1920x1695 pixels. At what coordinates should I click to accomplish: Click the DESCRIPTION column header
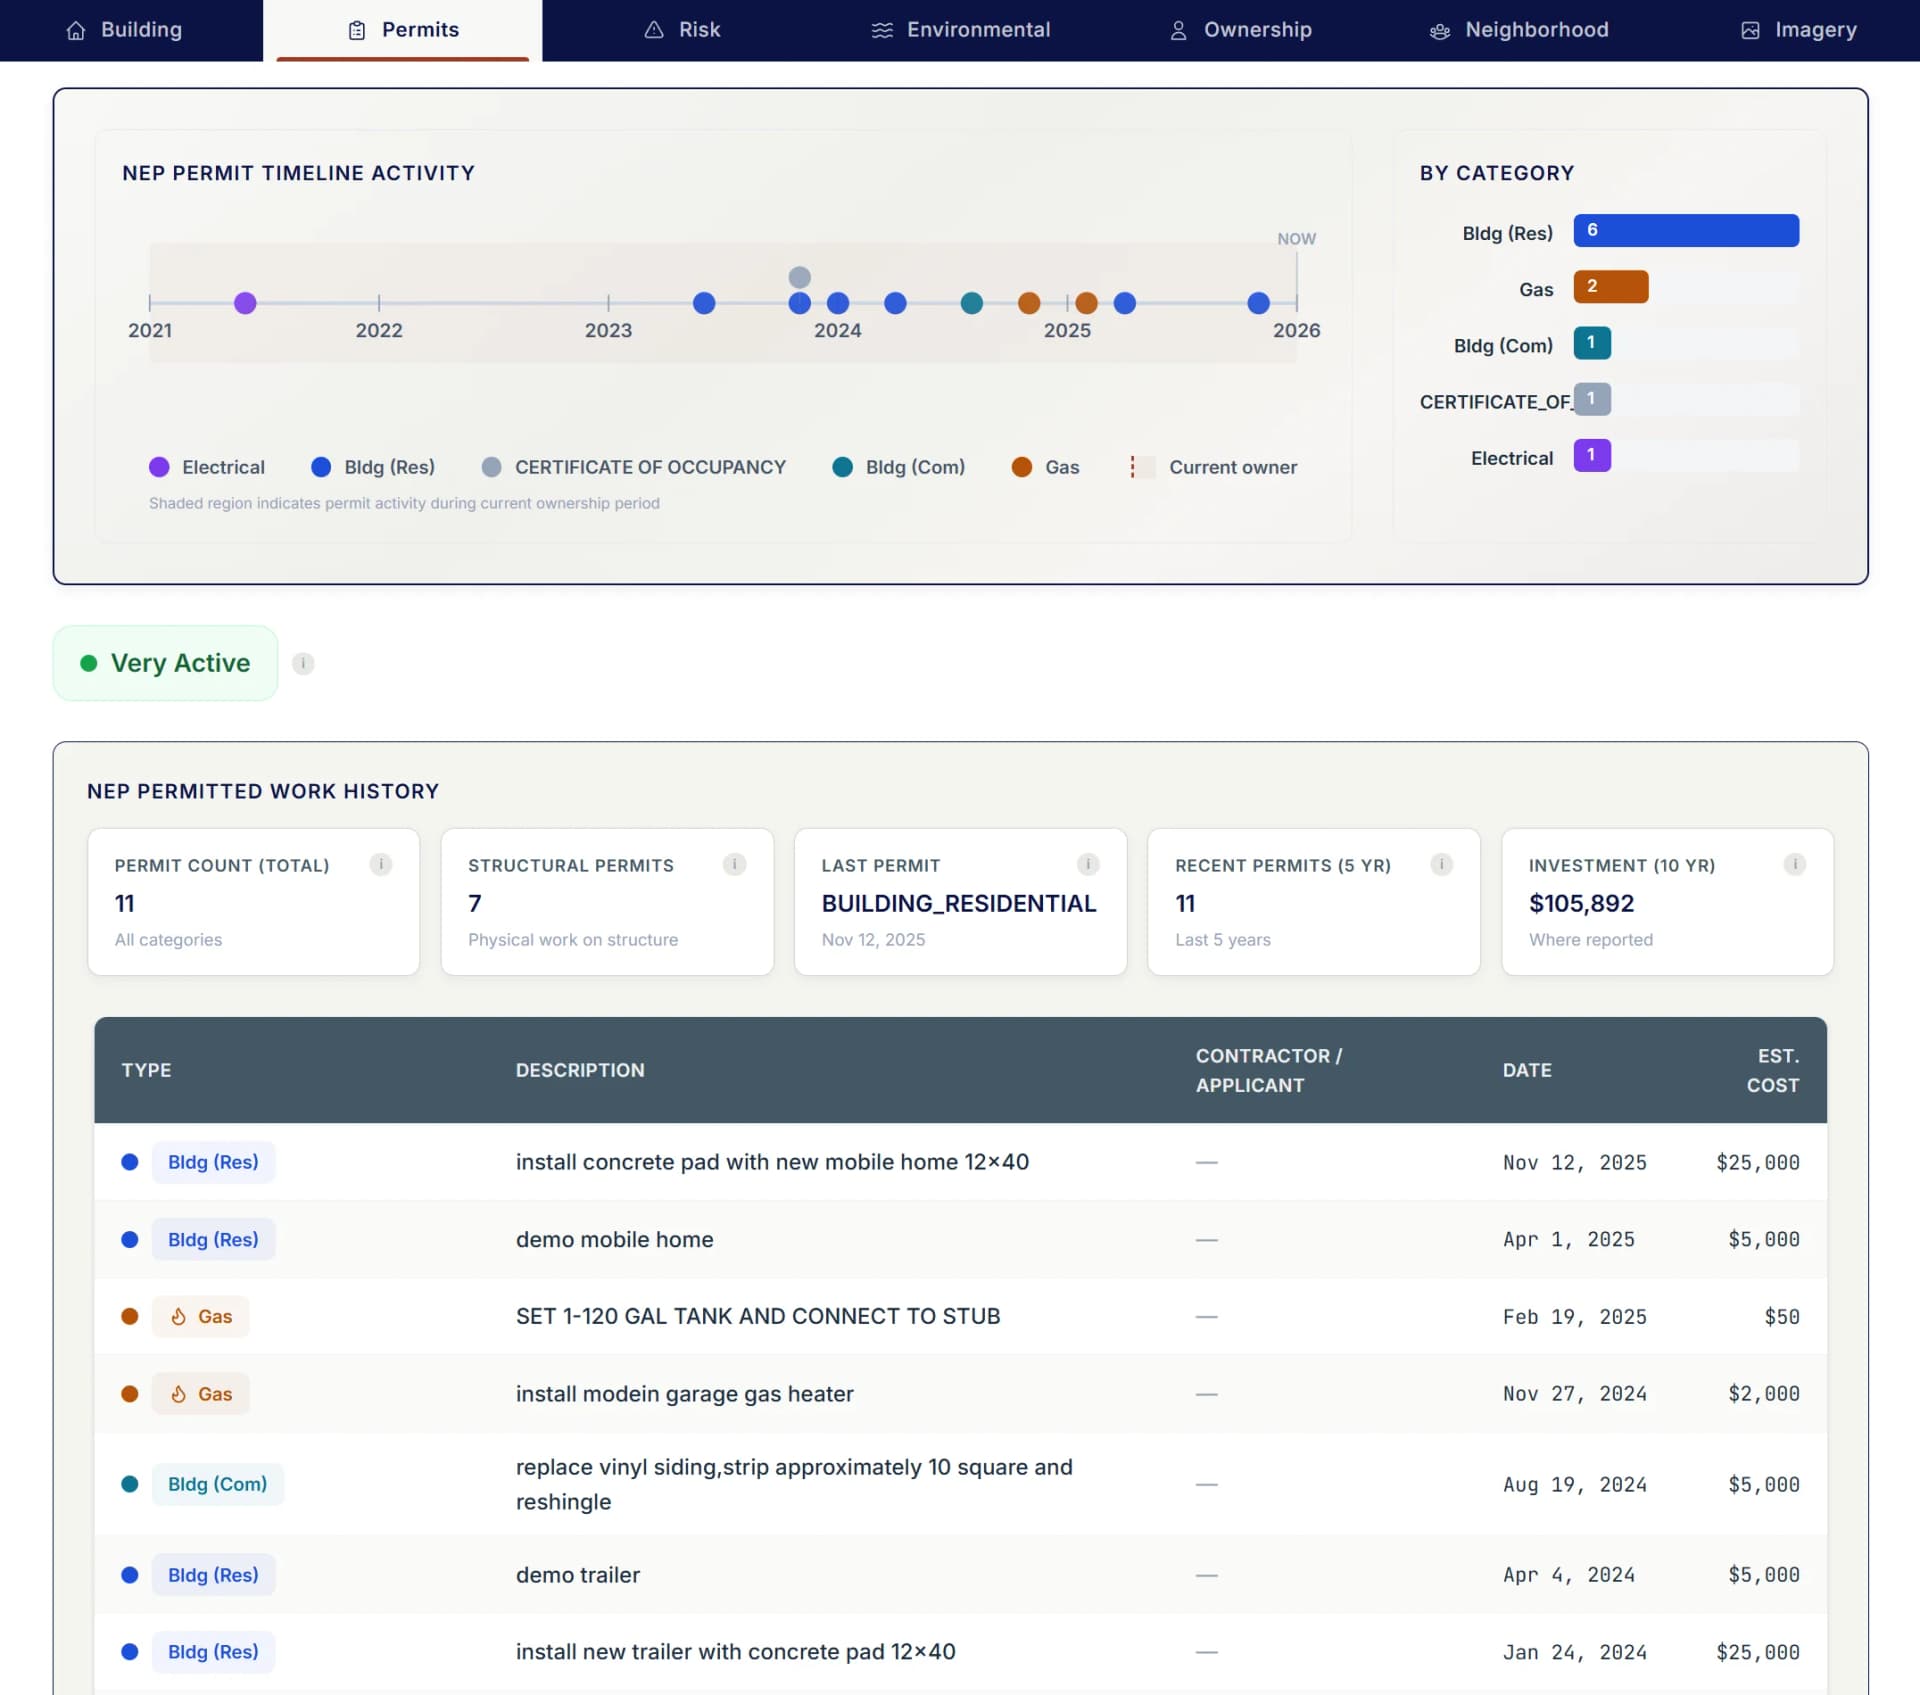(580, 1070)
